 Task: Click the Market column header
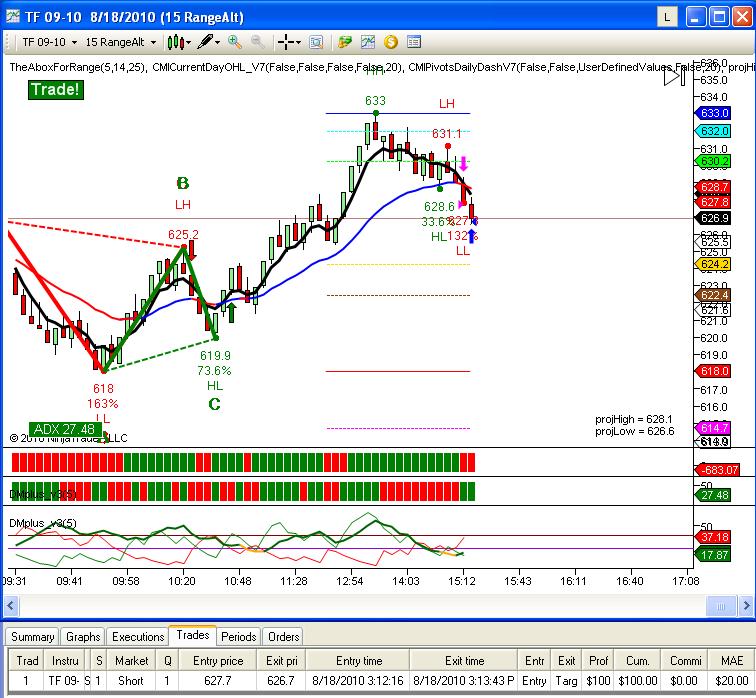[x=132, y=661]
